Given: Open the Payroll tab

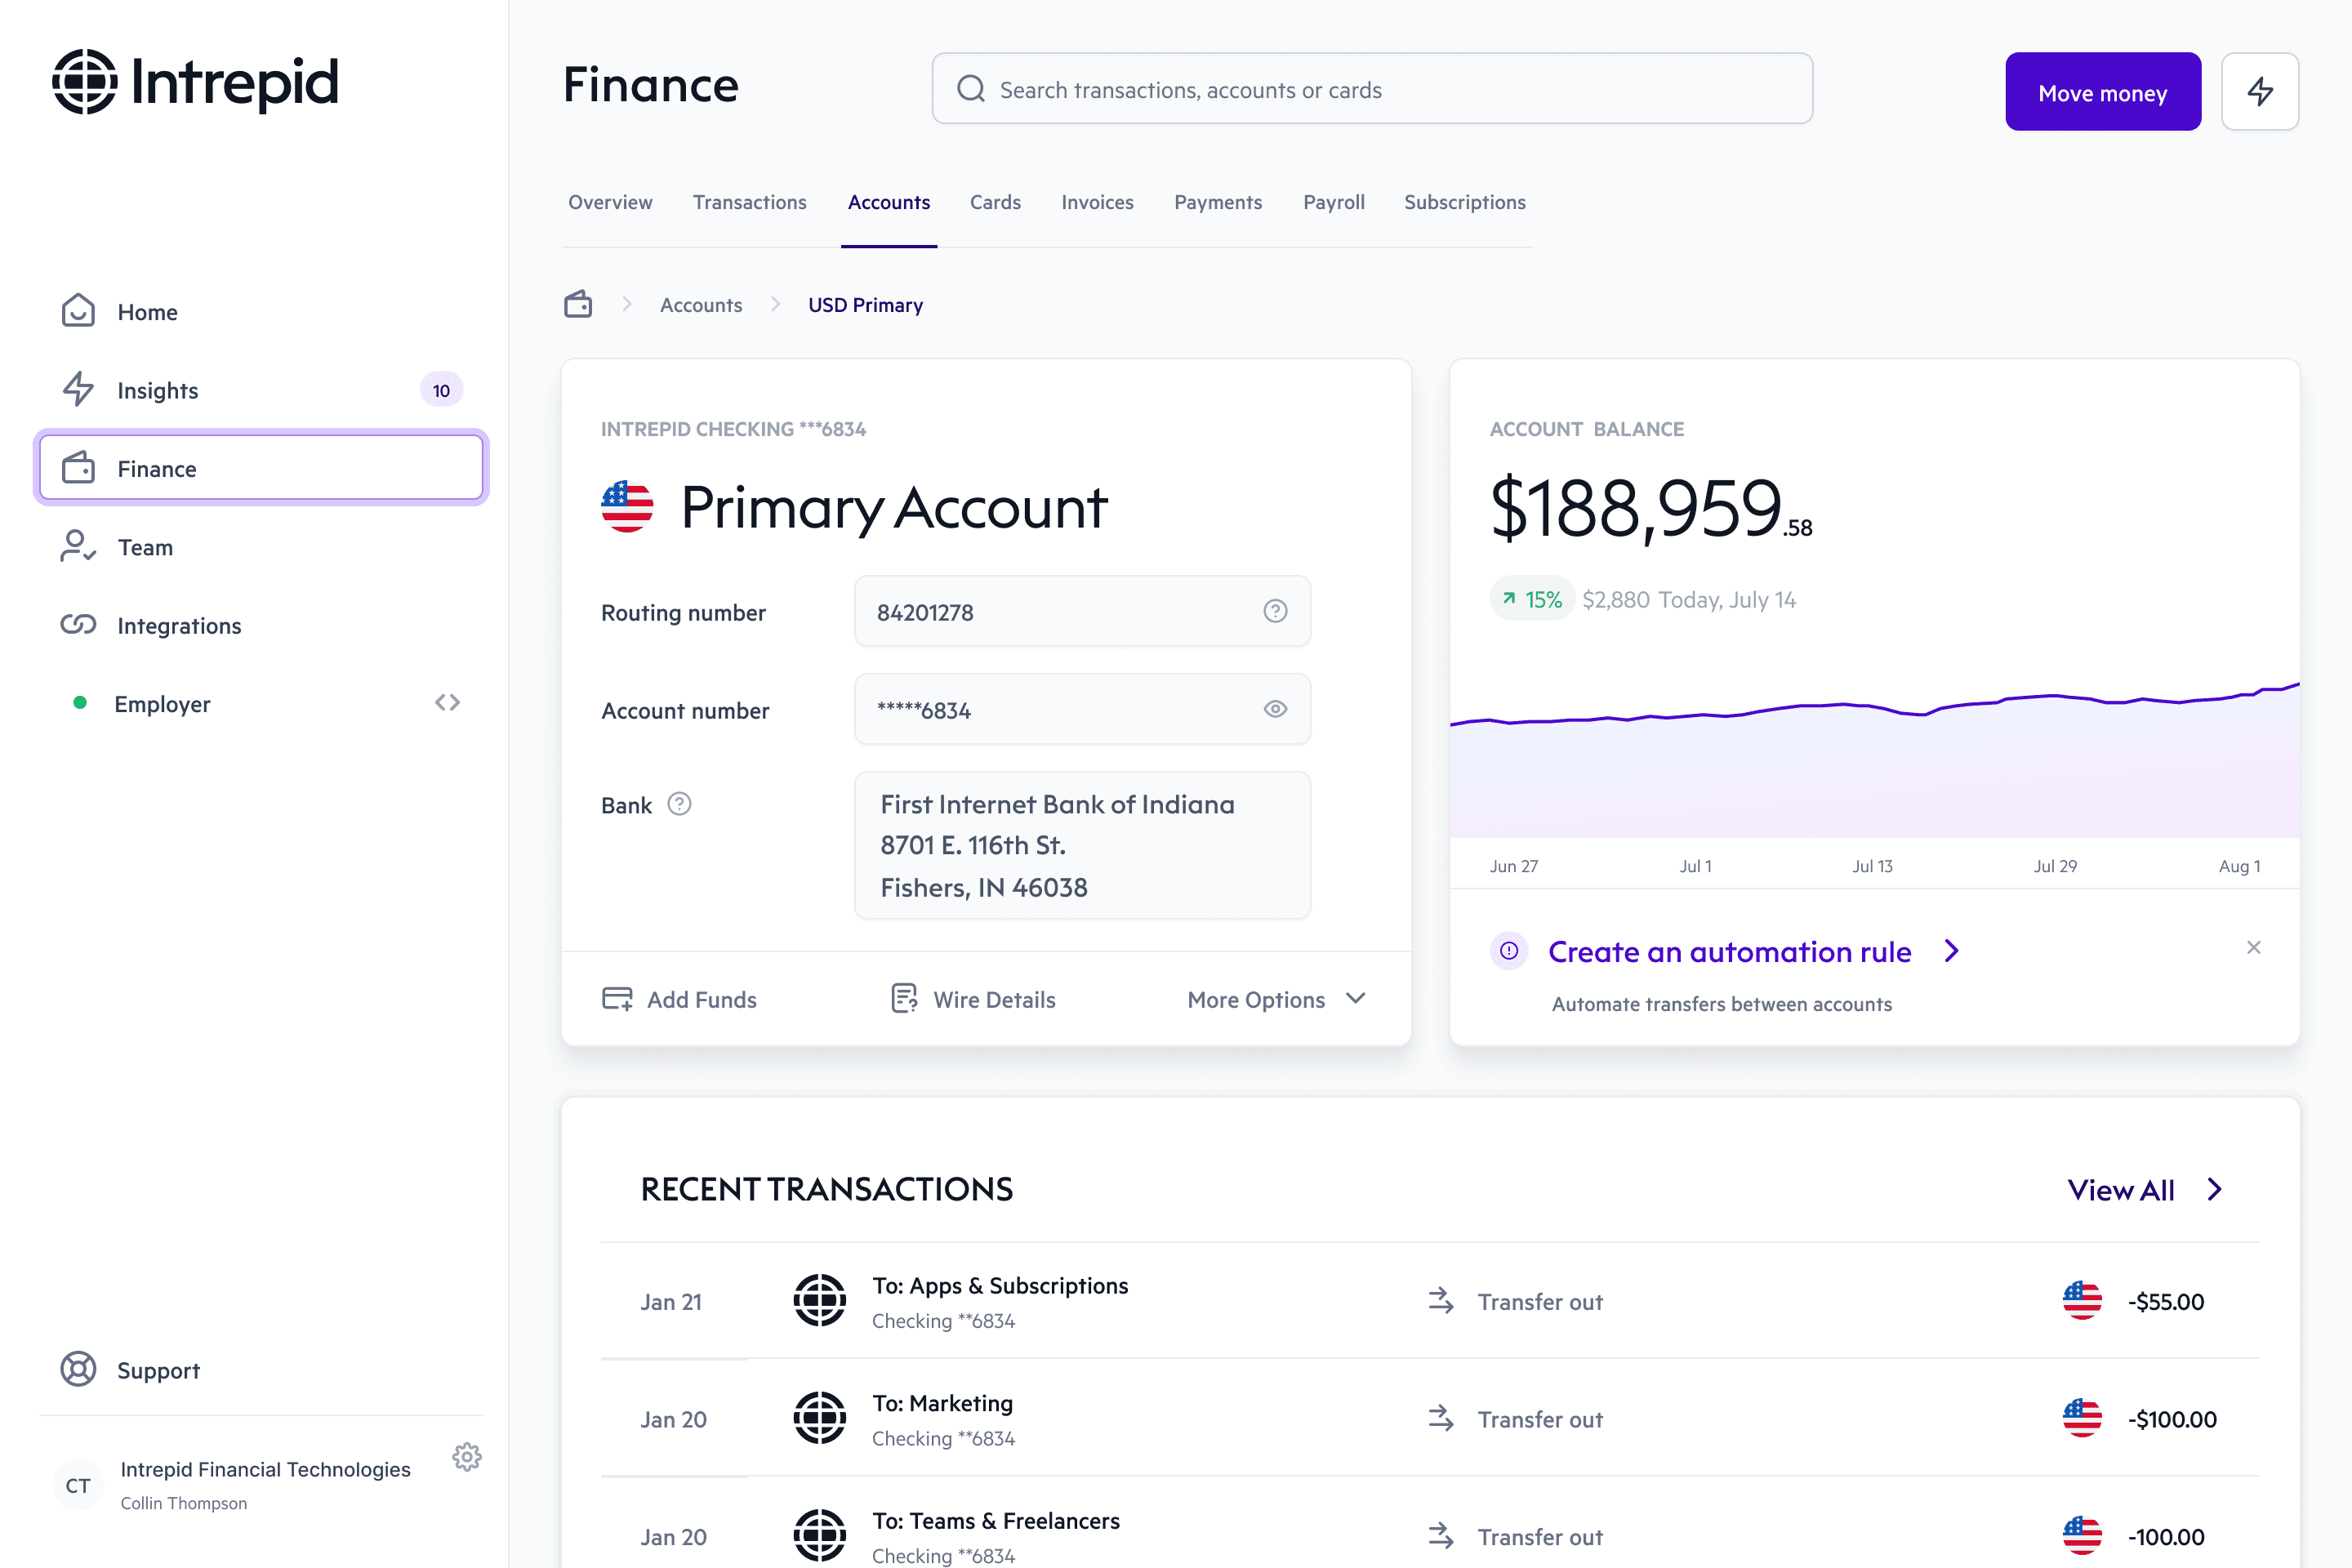Looking at the screenshot, I should [1333, 202].
